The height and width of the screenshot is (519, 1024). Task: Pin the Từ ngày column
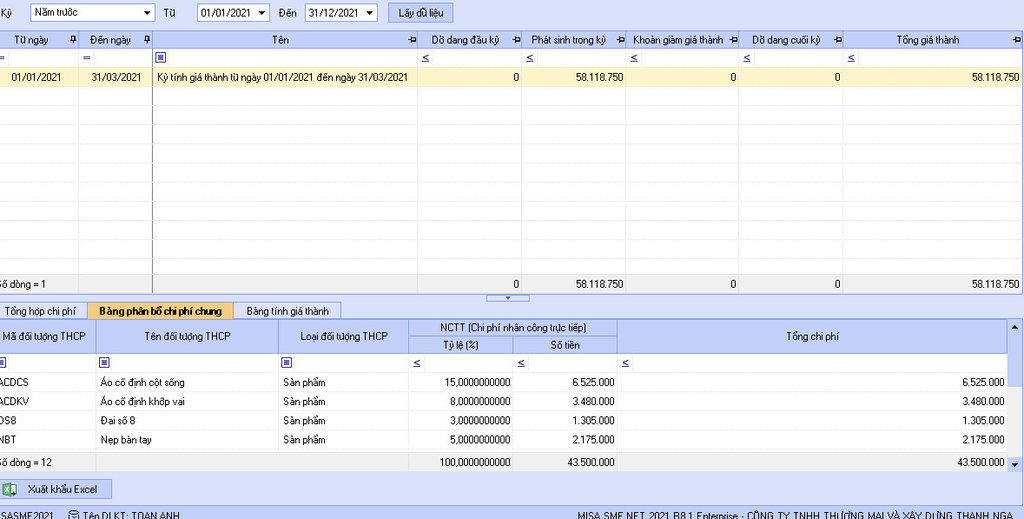pyautogui.click(x=73, y=40)
